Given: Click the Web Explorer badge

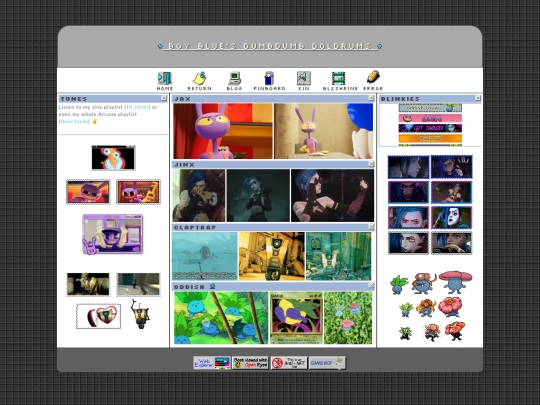Looking at the screenshot, I should tap(212, 363).
